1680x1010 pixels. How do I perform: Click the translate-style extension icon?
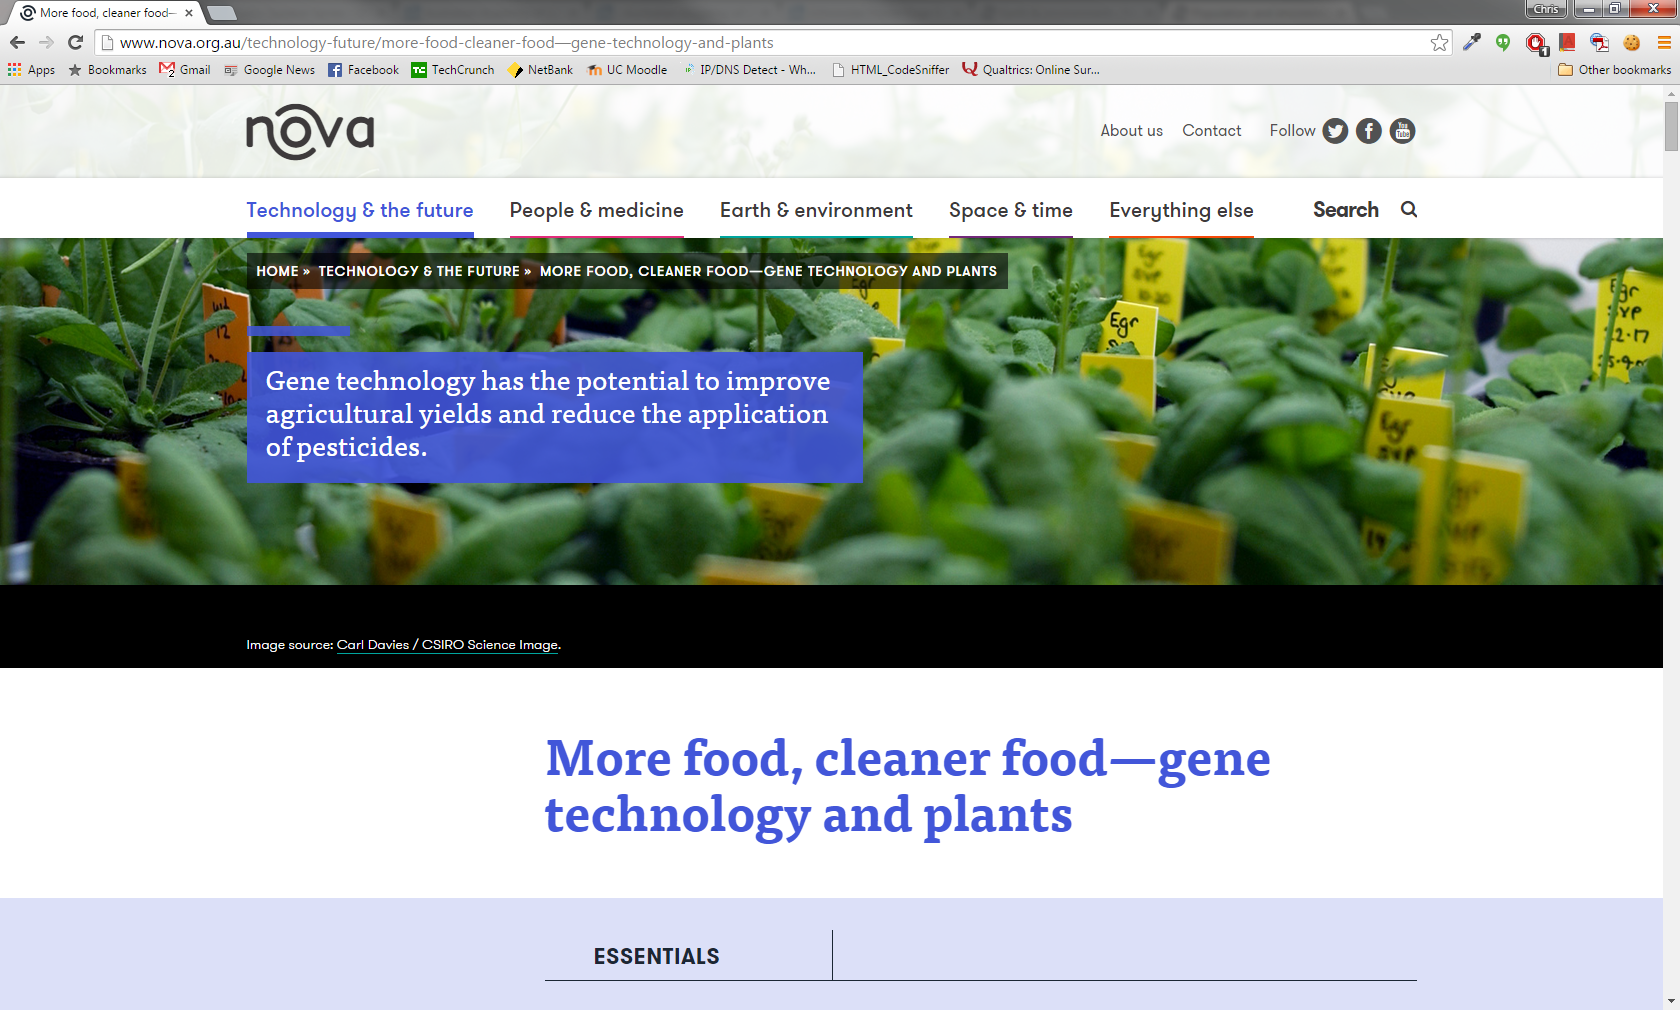[x=1600, y=42]
